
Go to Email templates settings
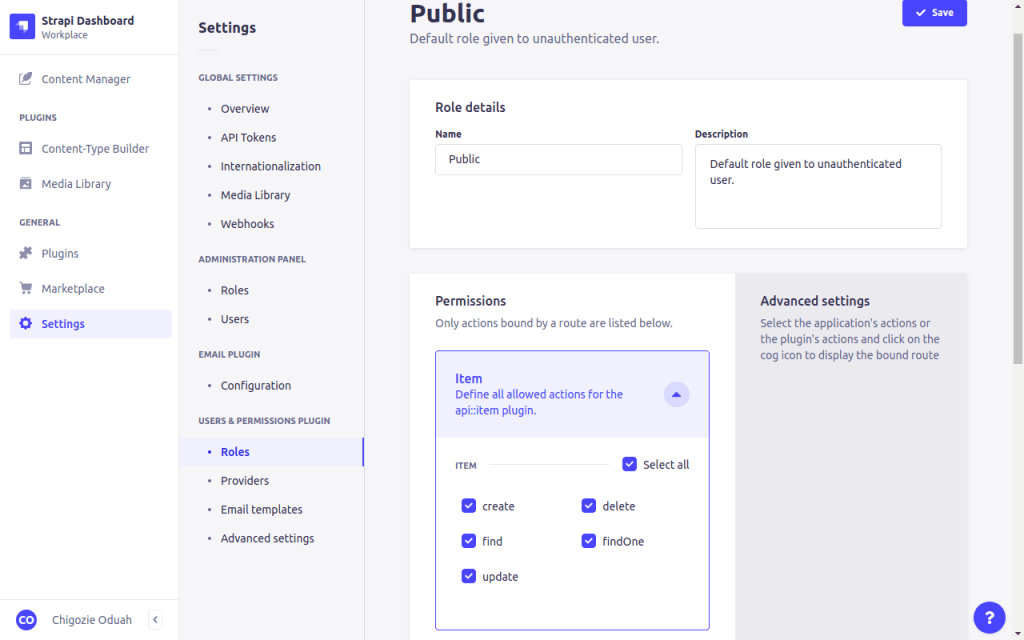pyautogui.click(x=261, y=510)
